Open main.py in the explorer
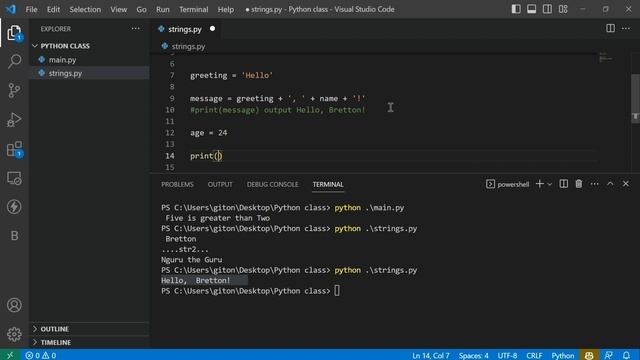The height and width of the screenshot is (360, 640). [62, 60]
